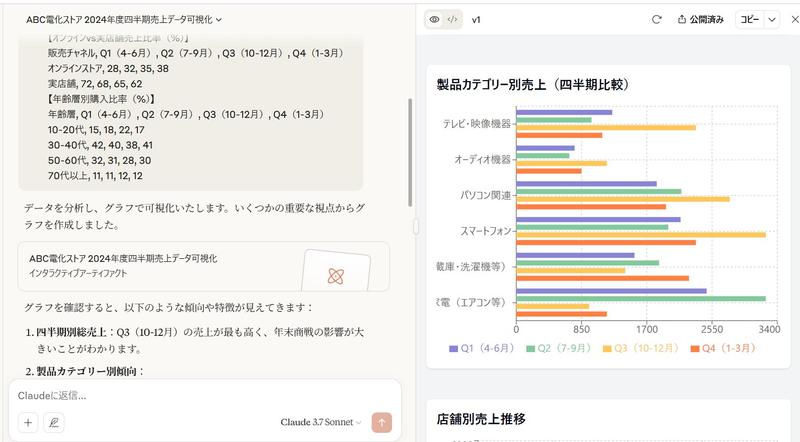Click the 30-40代, 42, 40, 38, 41 row
Viewport: 800px width, 442px height.
click(x=100, y=145)
